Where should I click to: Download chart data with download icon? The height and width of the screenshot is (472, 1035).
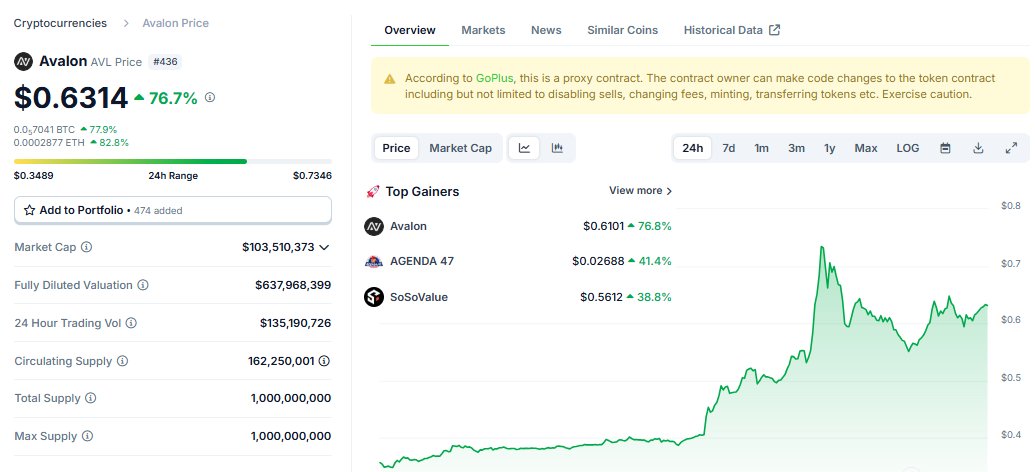(978, 148)
